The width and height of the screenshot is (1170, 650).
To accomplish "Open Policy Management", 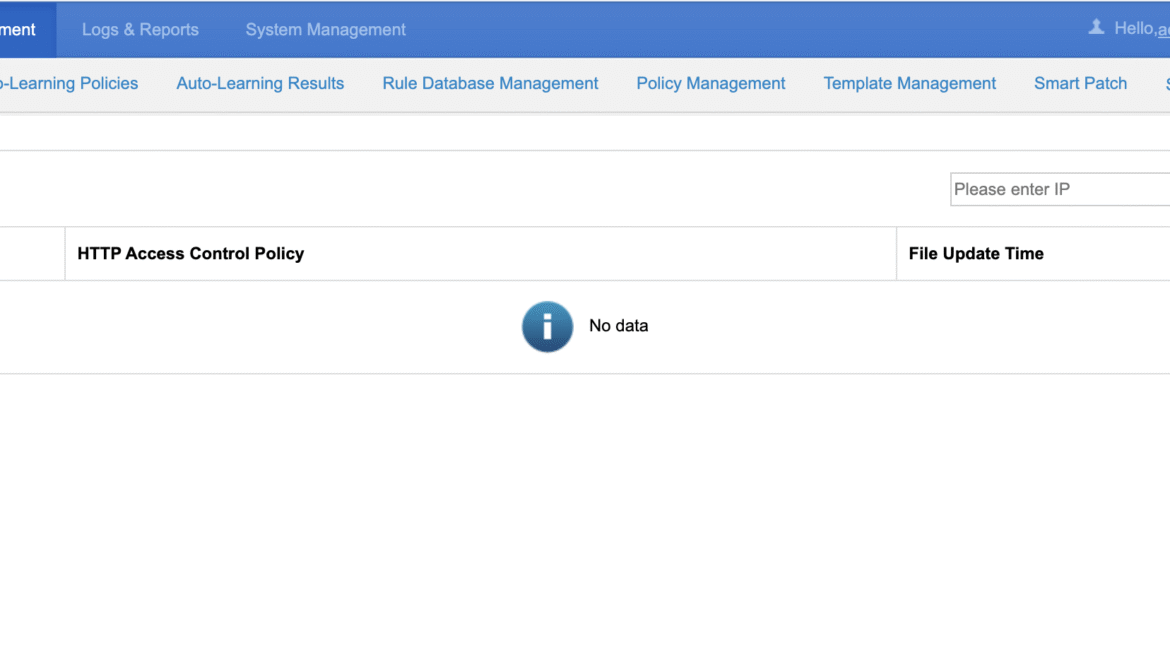I will click(711, 83).
